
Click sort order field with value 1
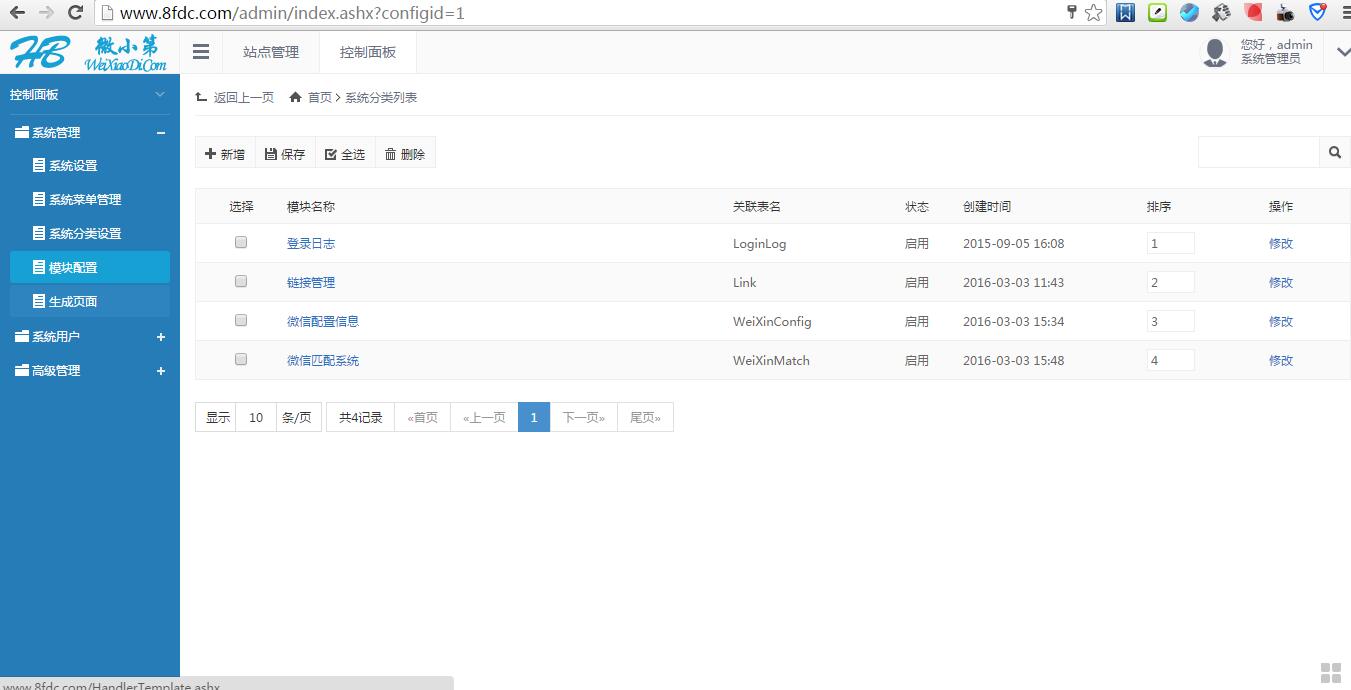(1170, 243)
